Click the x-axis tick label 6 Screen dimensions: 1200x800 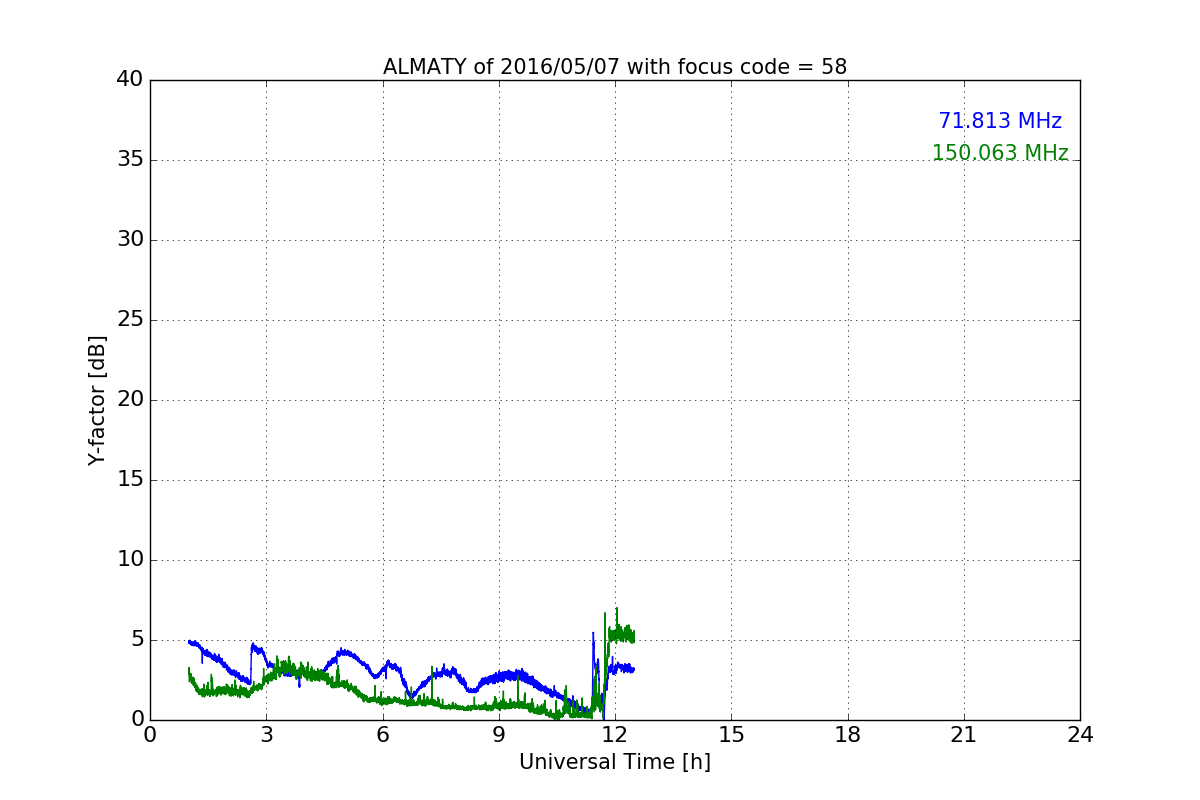coord(383,735)
